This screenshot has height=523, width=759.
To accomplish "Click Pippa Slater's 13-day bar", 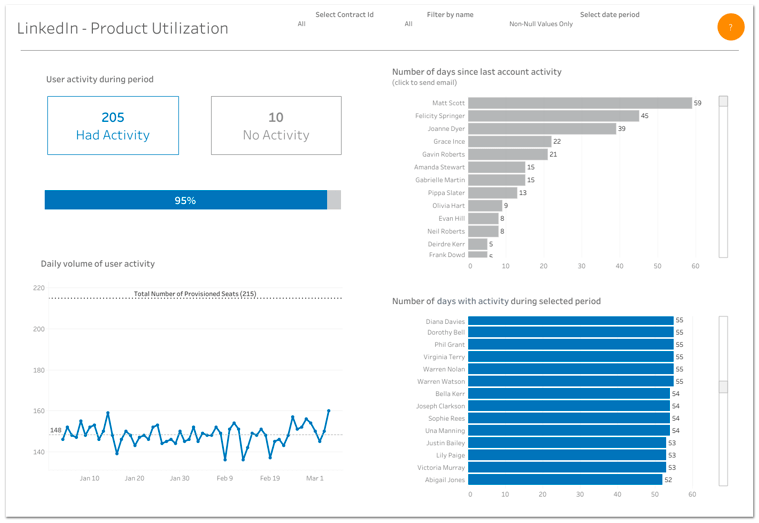I will click(493, 193).
